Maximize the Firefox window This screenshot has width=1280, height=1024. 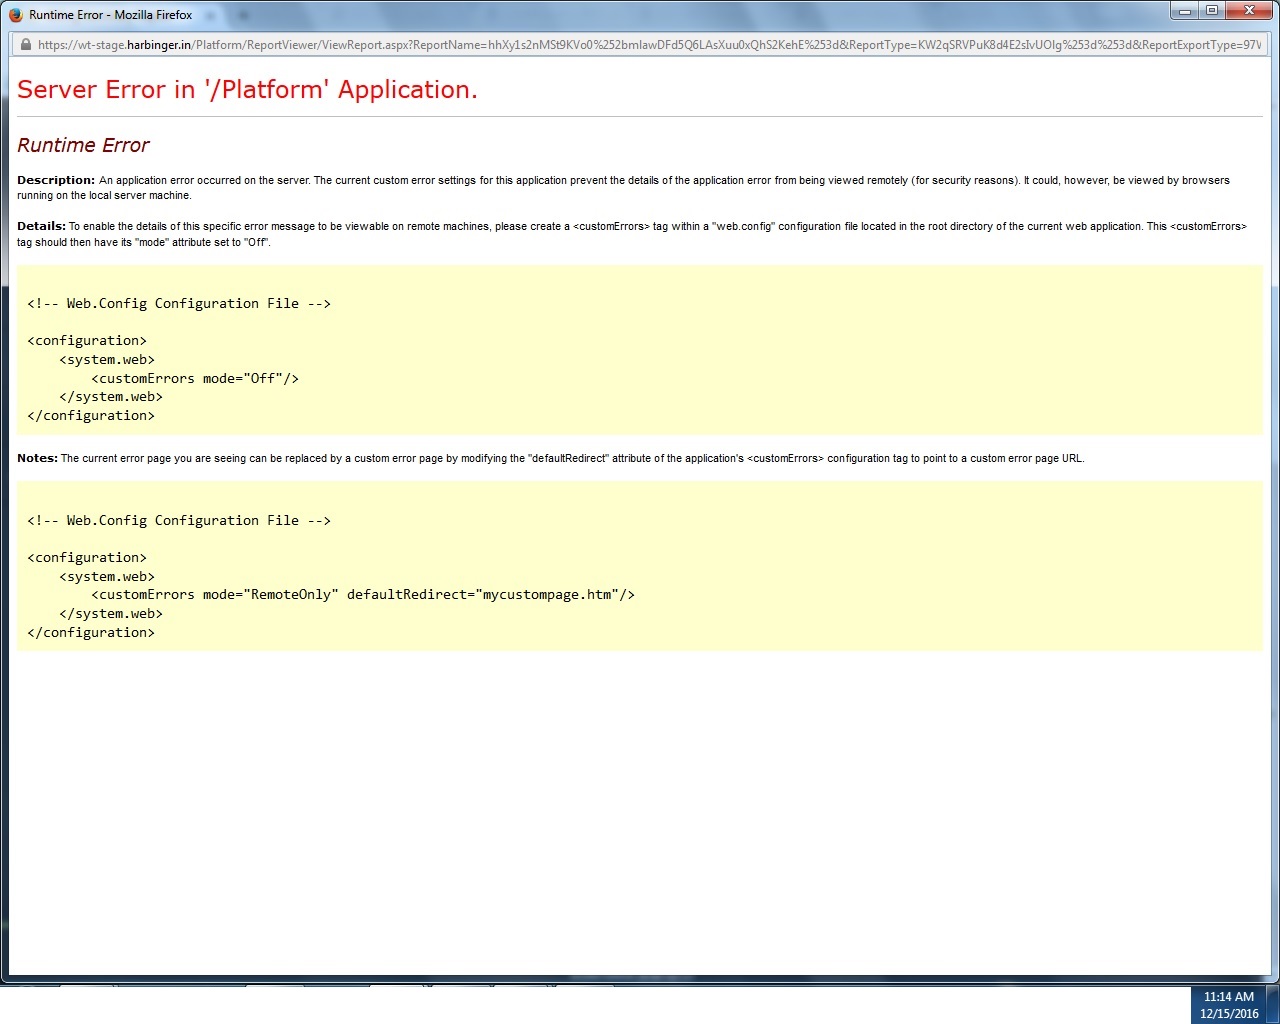point(1211,11)
